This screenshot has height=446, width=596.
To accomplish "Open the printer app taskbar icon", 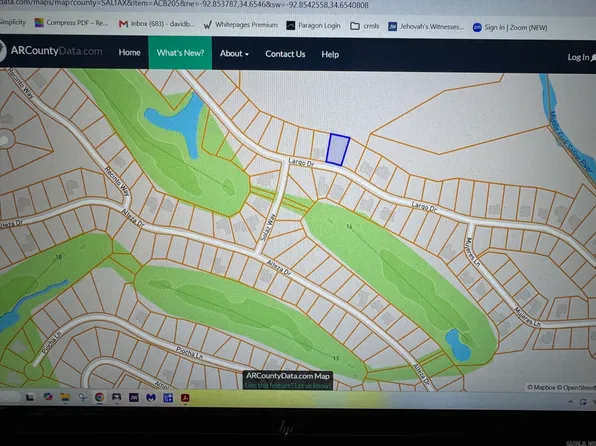I will click(116, 397).
